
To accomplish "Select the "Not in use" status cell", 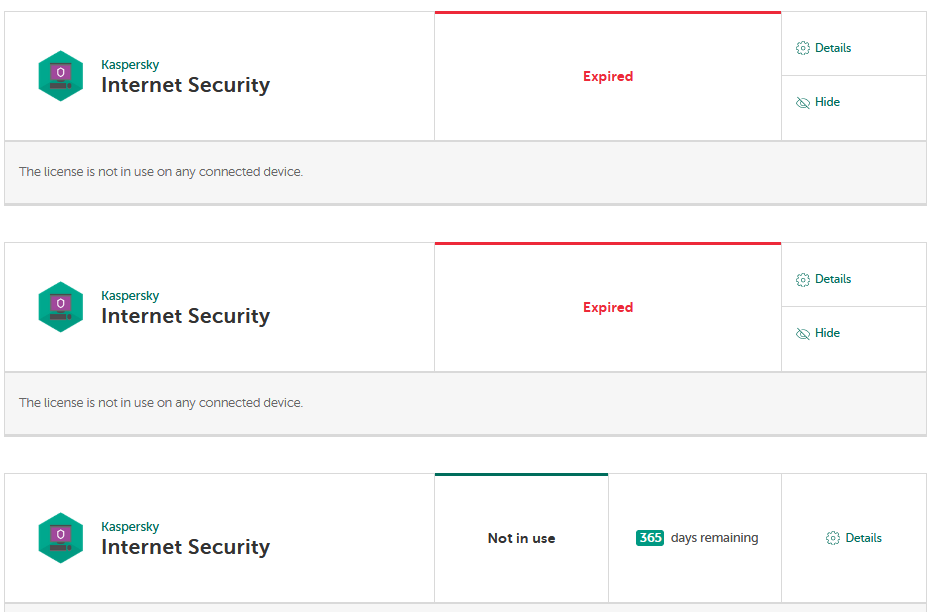I will pos(521,538).
